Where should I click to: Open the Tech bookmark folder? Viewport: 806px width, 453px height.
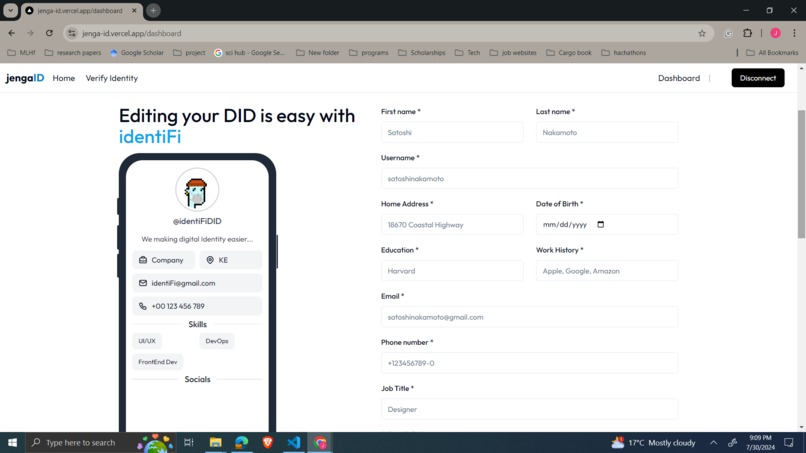[467, 52]
